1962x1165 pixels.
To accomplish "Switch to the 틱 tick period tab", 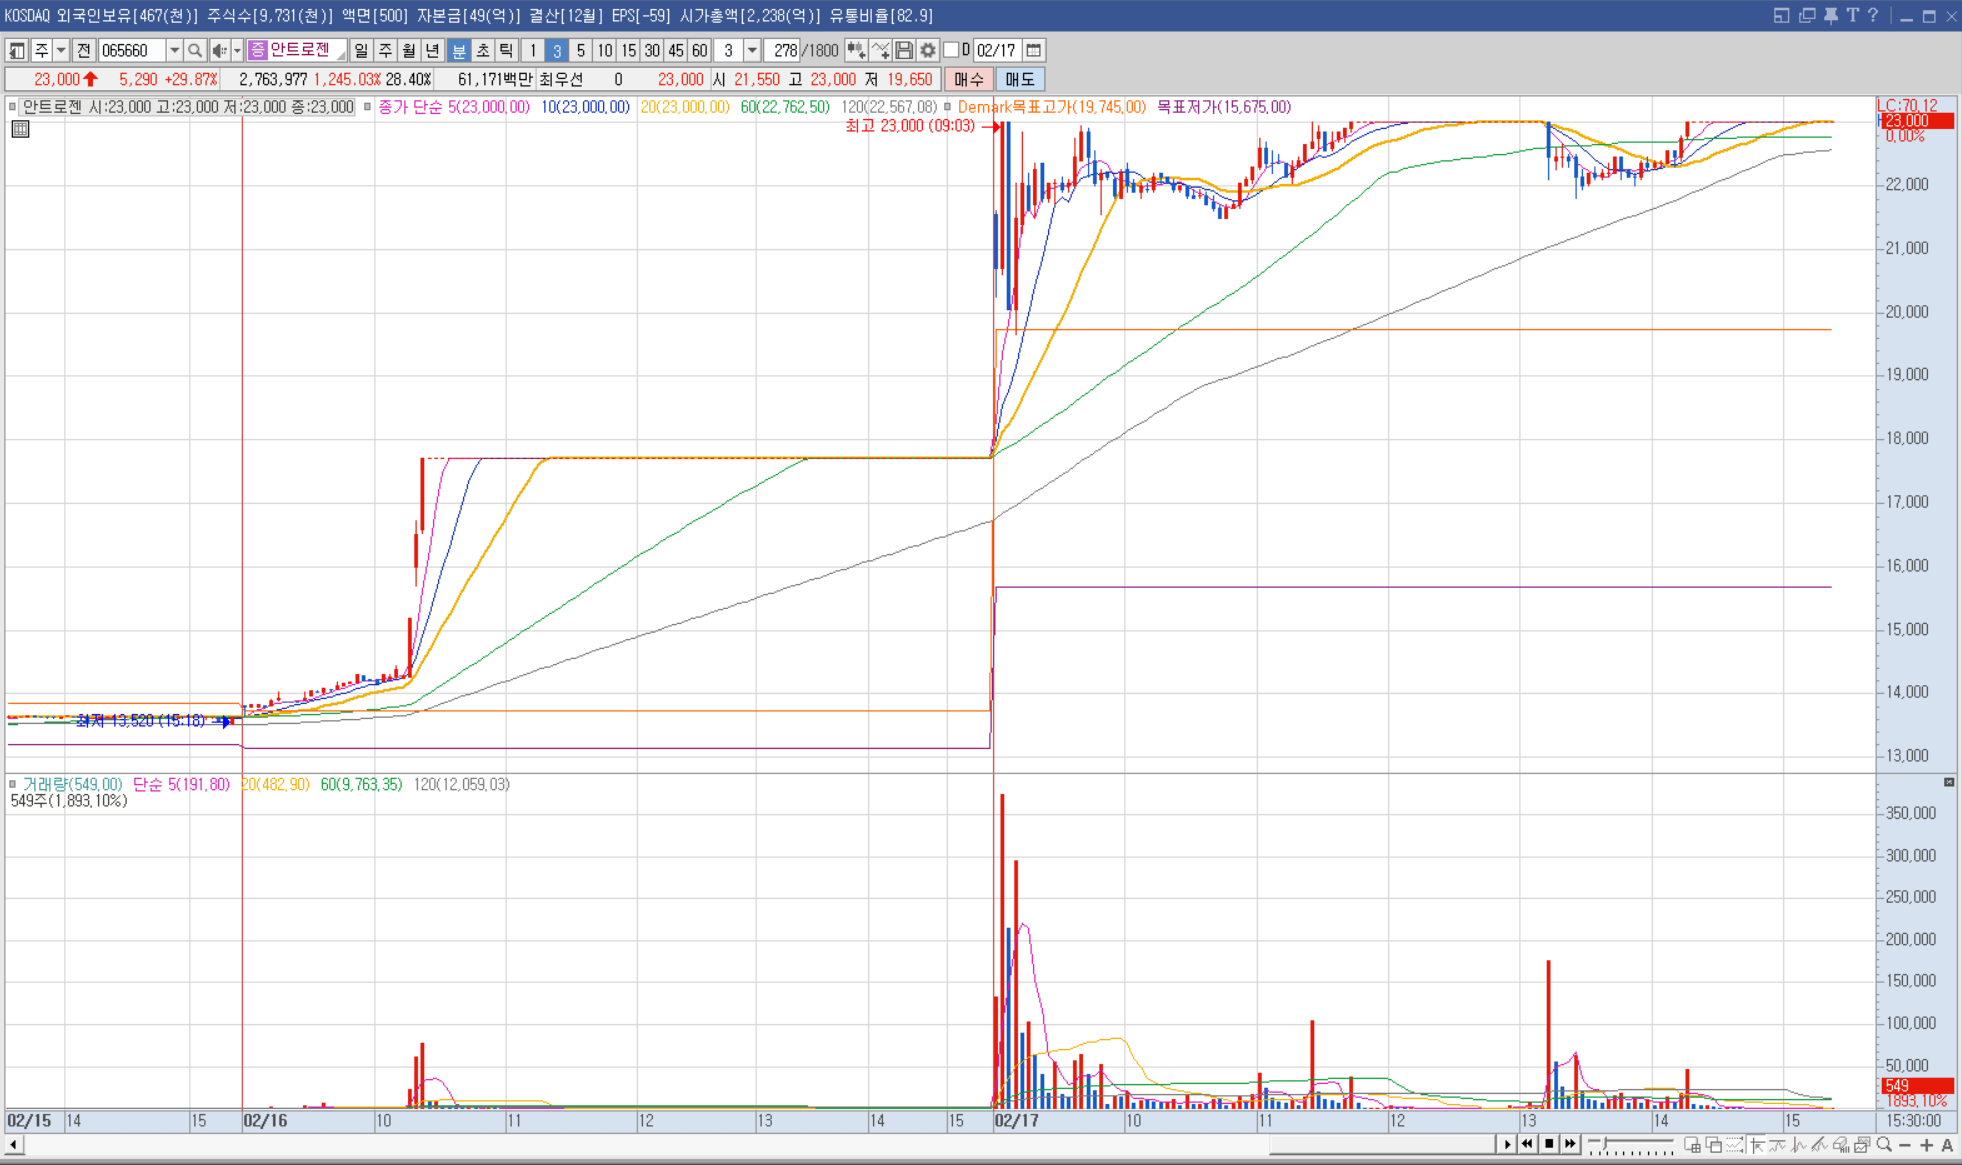I will tap(506, 50).
